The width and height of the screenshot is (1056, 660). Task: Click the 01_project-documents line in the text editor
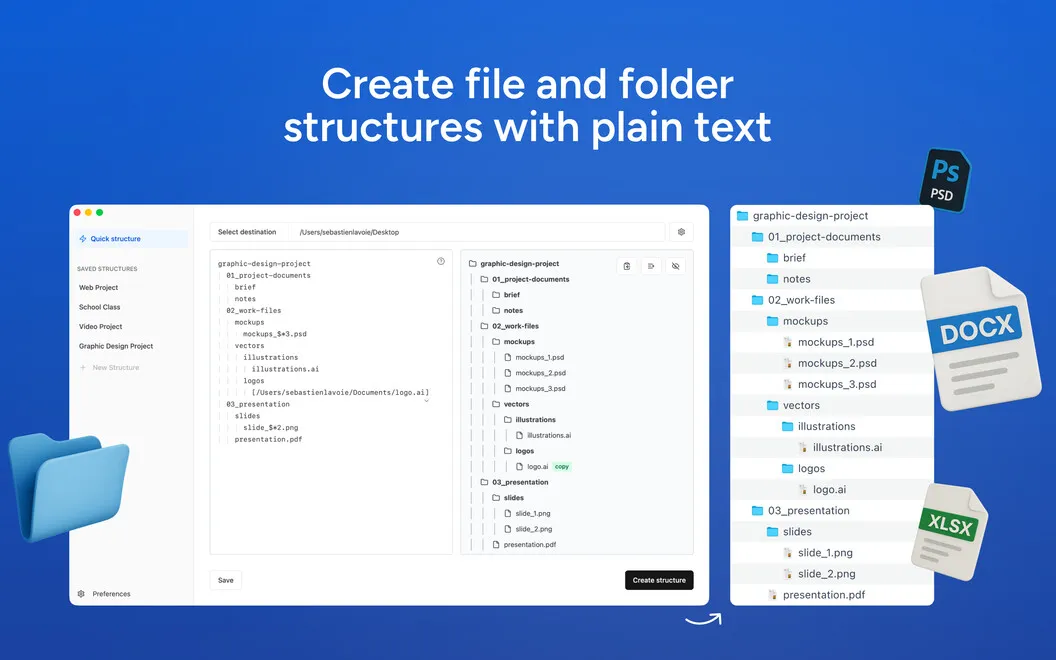coord(268,275)
